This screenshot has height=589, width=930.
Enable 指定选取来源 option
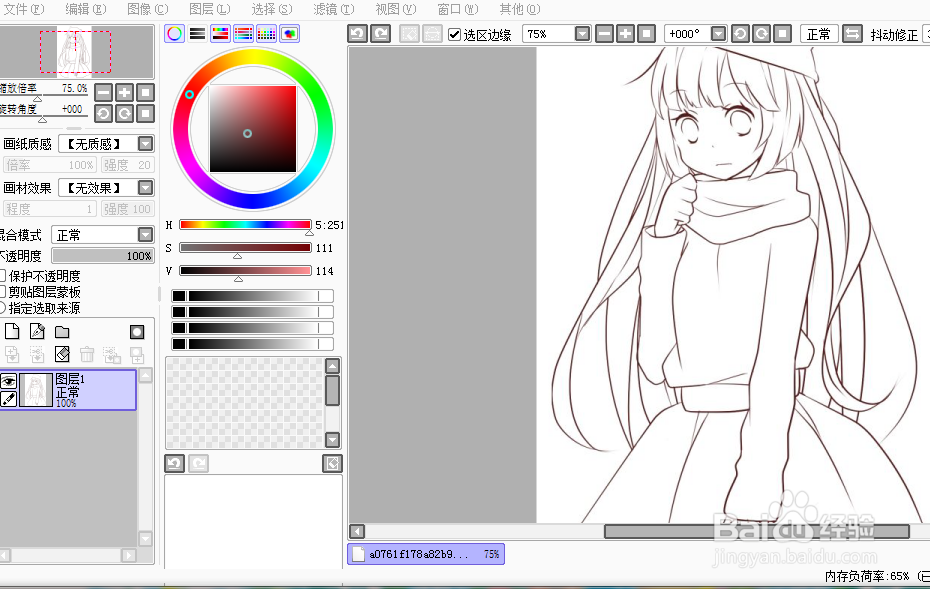(x=2, y=308)
